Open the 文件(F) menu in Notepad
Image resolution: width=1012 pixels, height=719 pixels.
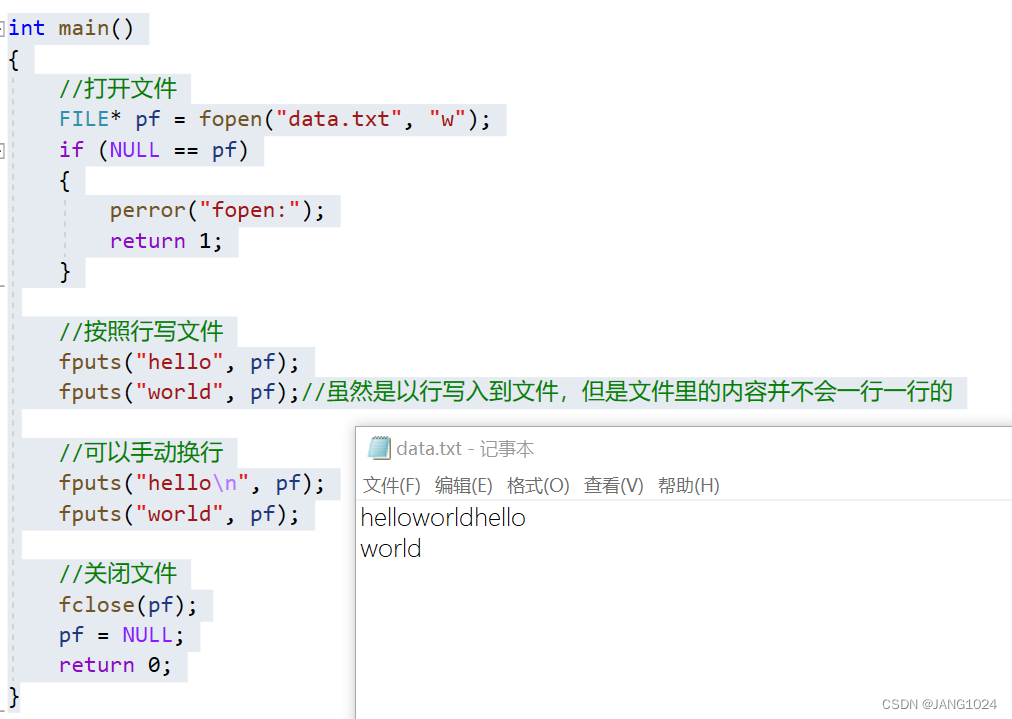point(391,485)
